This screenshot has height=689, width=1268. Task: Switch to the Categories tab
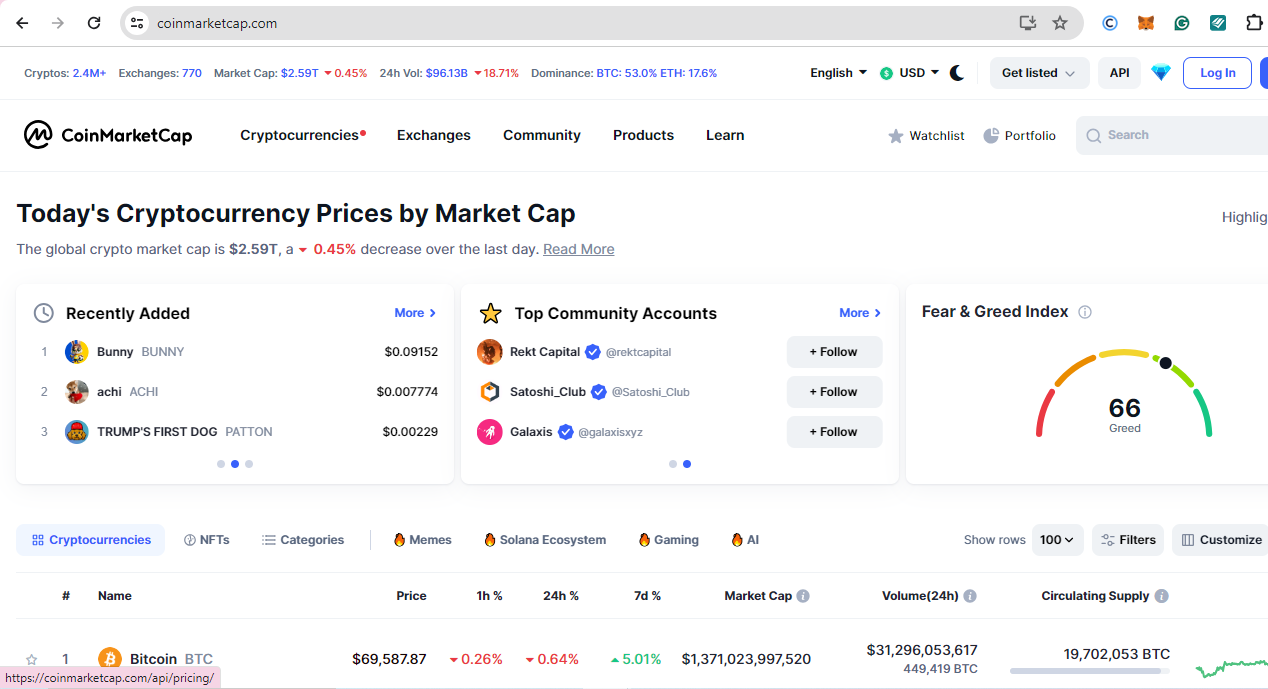(x=303, y=540)
